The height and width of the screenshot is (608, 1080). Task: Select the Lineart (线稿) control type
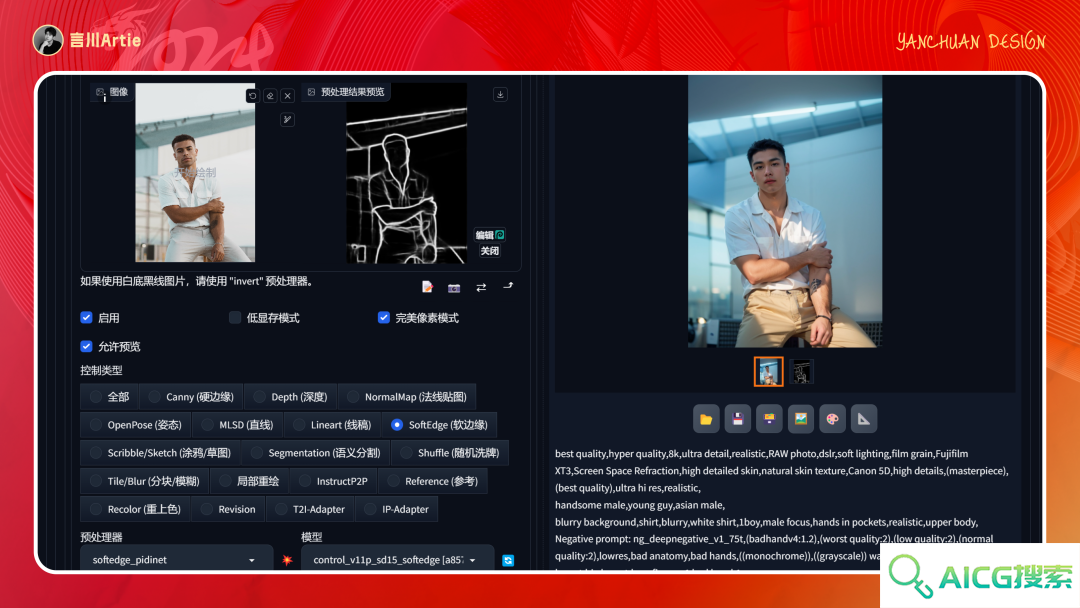[x=332, y=425]
